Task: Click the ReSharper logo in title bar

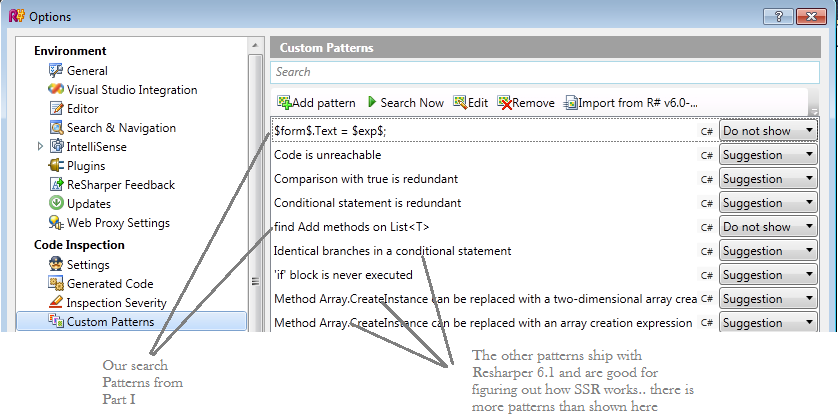Action: tap(17, 17)
